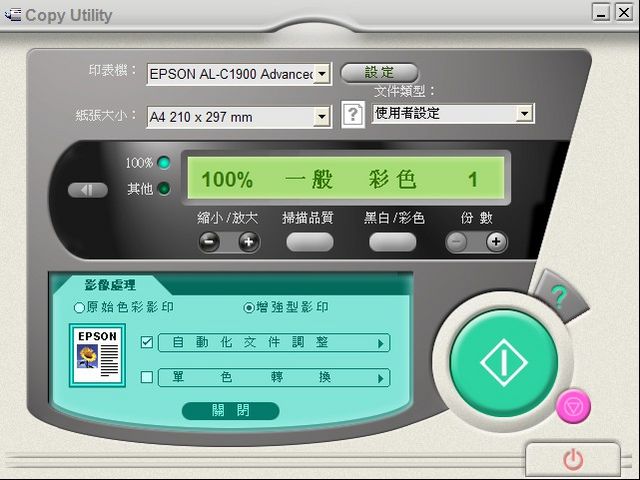
Task: Decrease number of copies
Action: (456, 242)
